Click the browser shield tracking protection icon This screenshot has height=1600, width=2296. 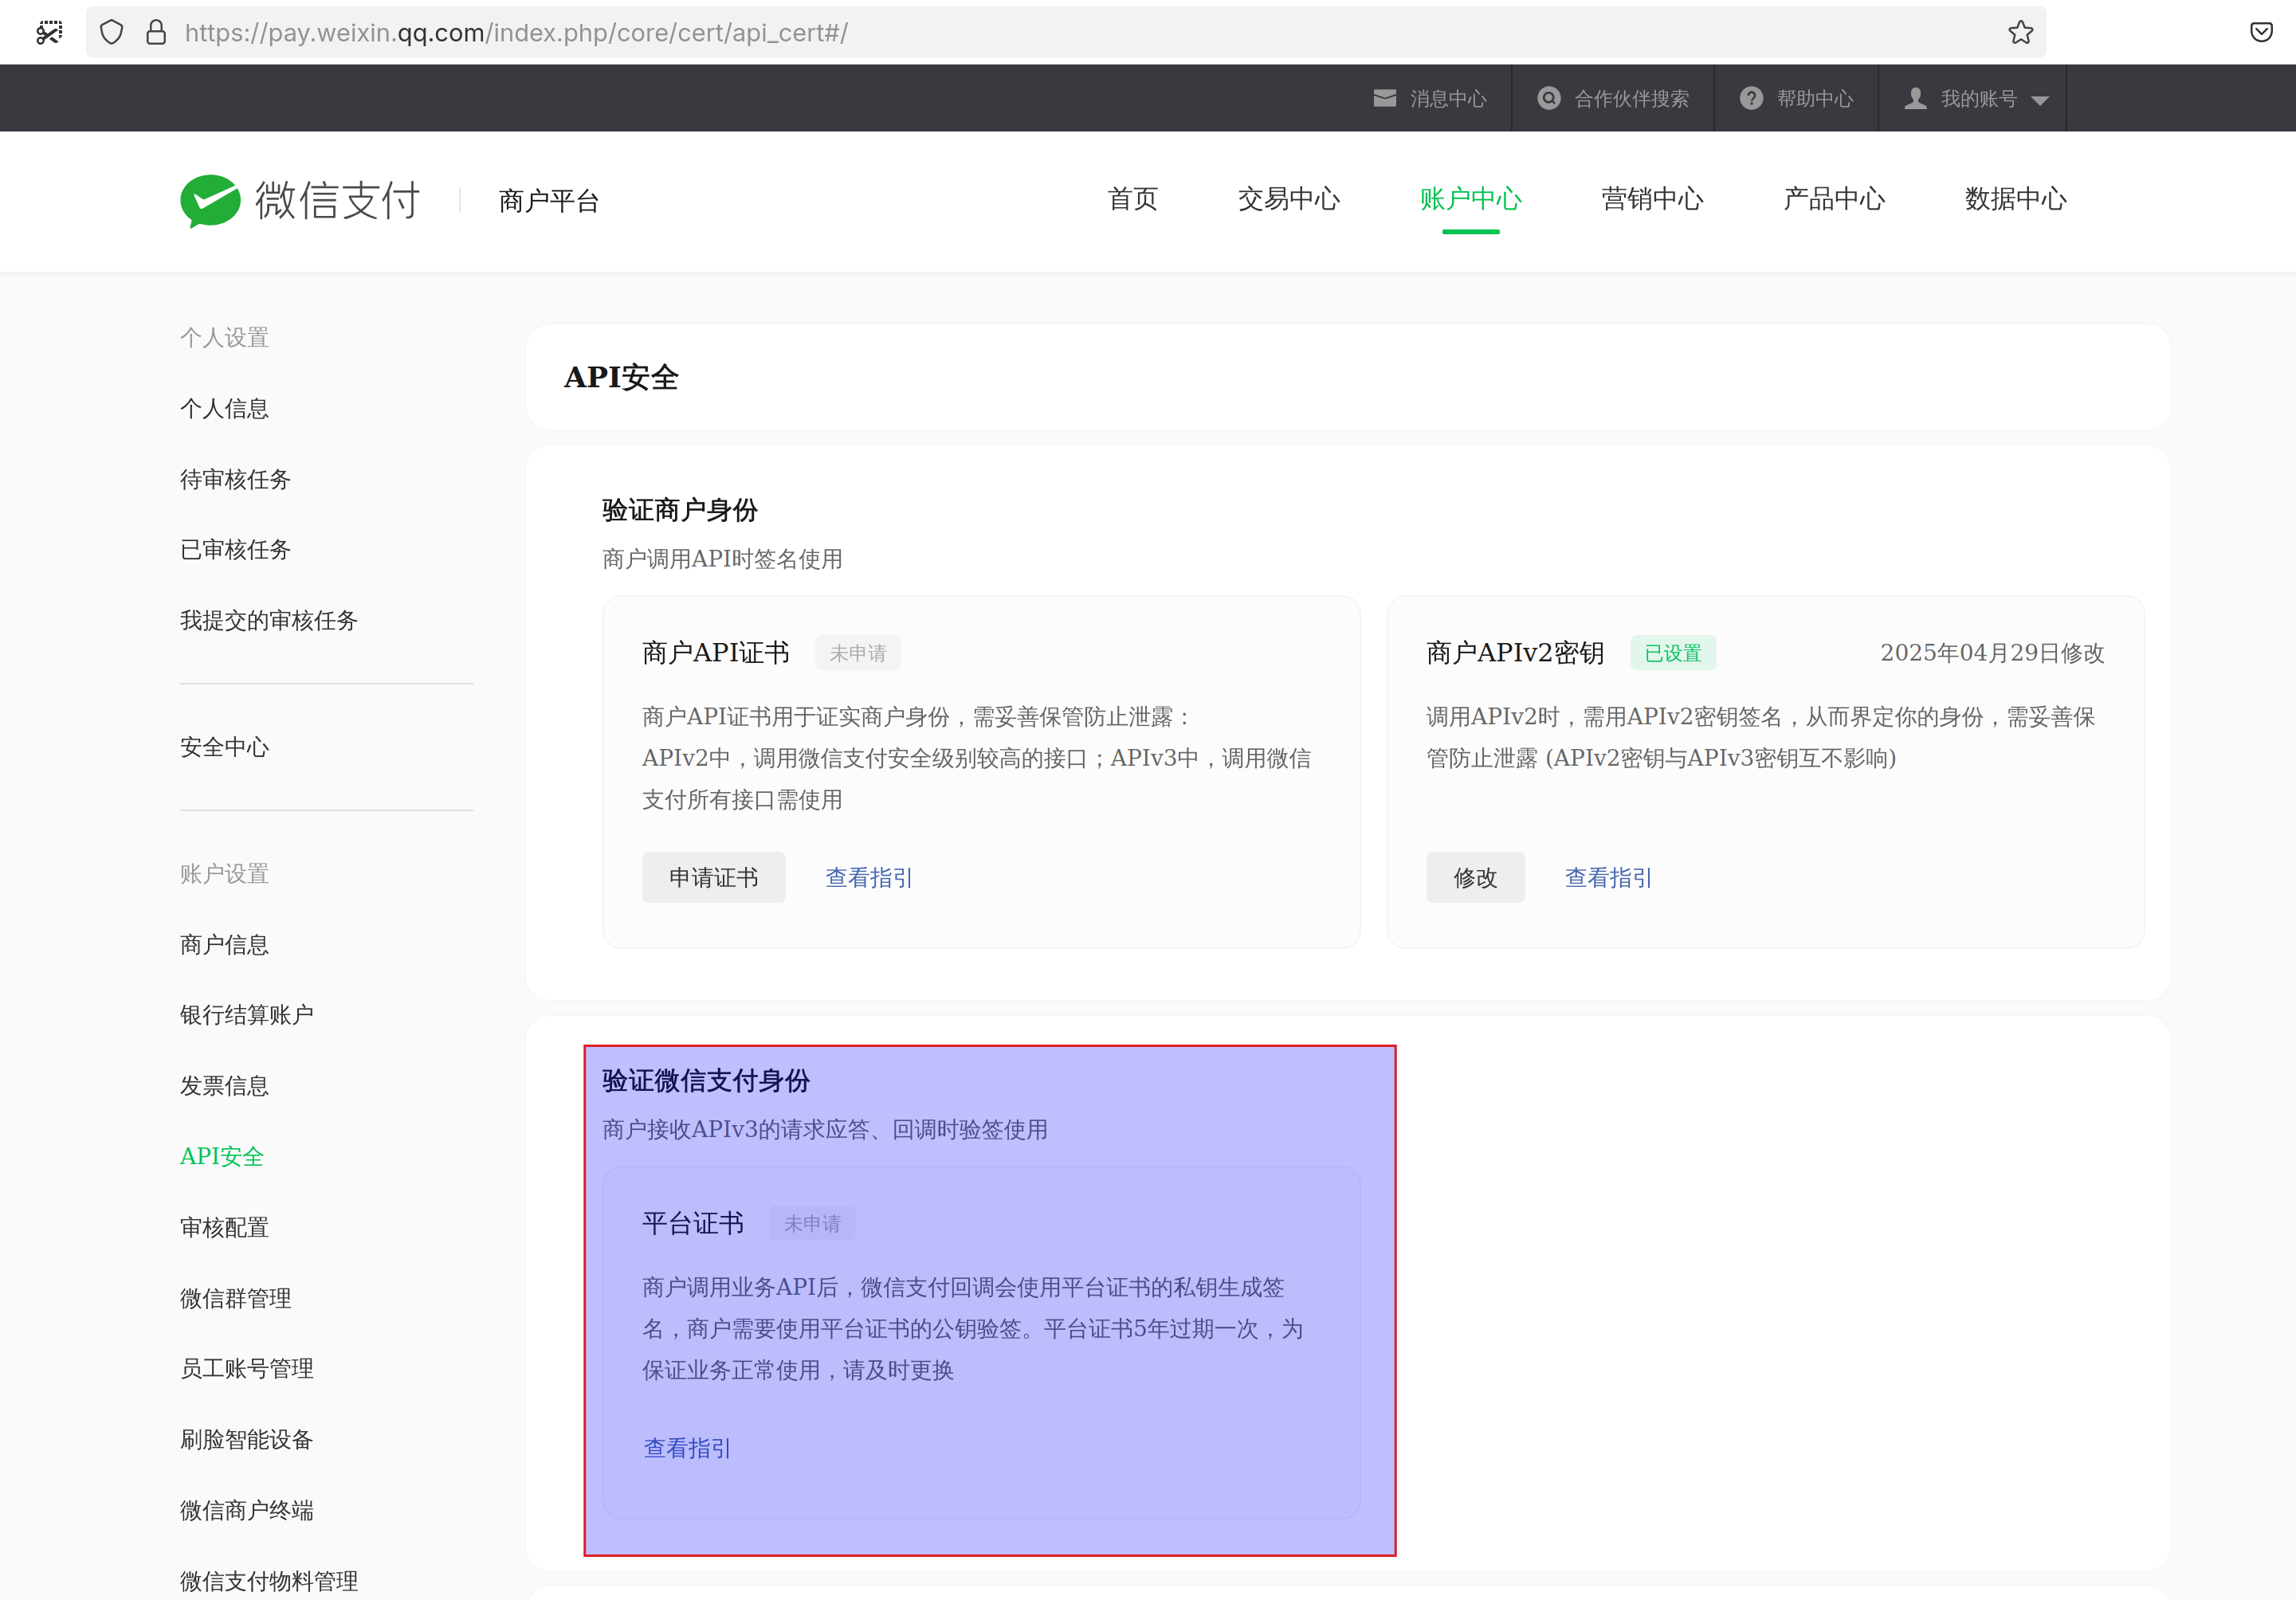pos(112,32)
